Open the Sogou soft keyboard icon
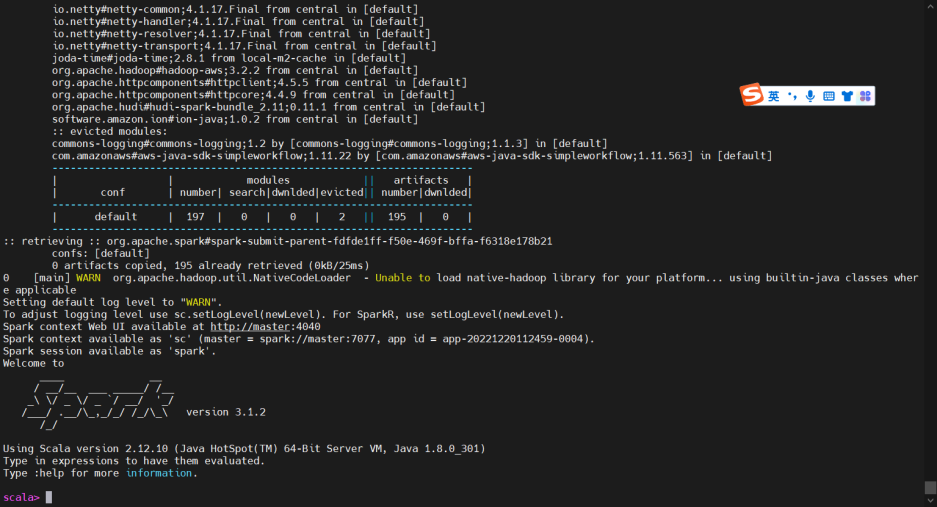The width and height of the screenshot is (937, 507). (x=829, y=96)
